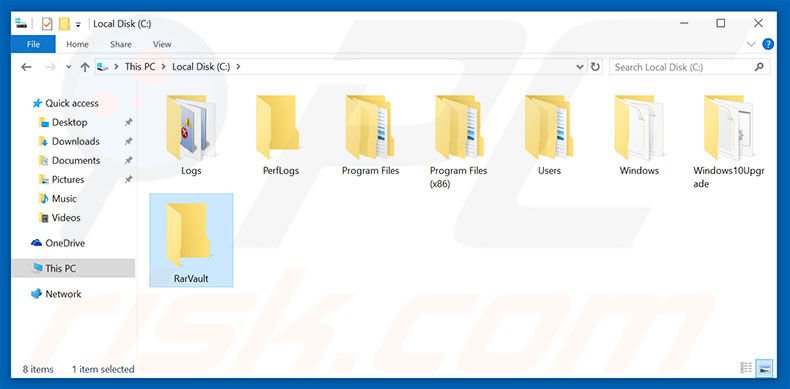Select the Network label in sidebar

63,294
